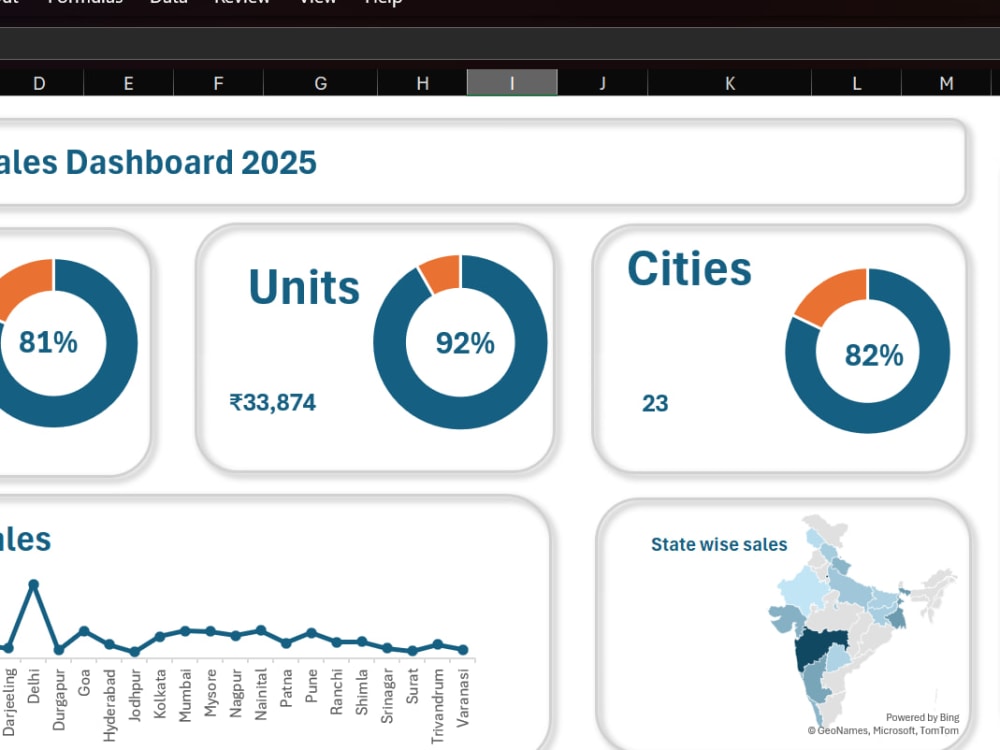Click the orange slice of Cities donut
This screenshot has height=750, width=1000.
(x=834, y=295)
